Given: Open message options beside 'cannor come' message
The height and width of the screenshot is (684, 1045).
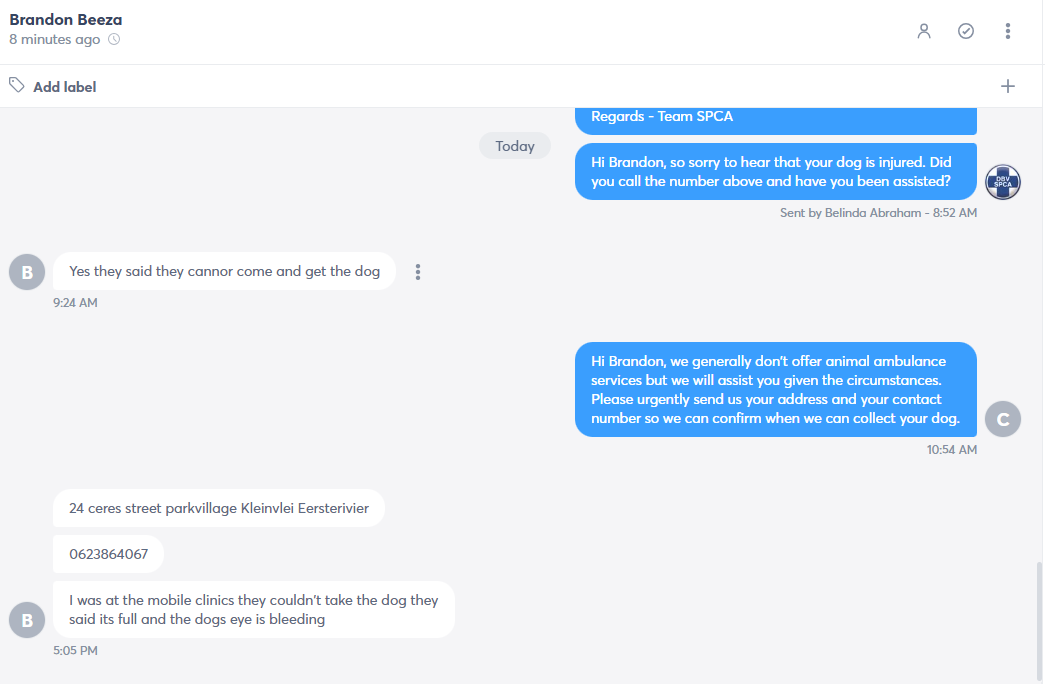Looking at the screenshot, I should (418, 271).
